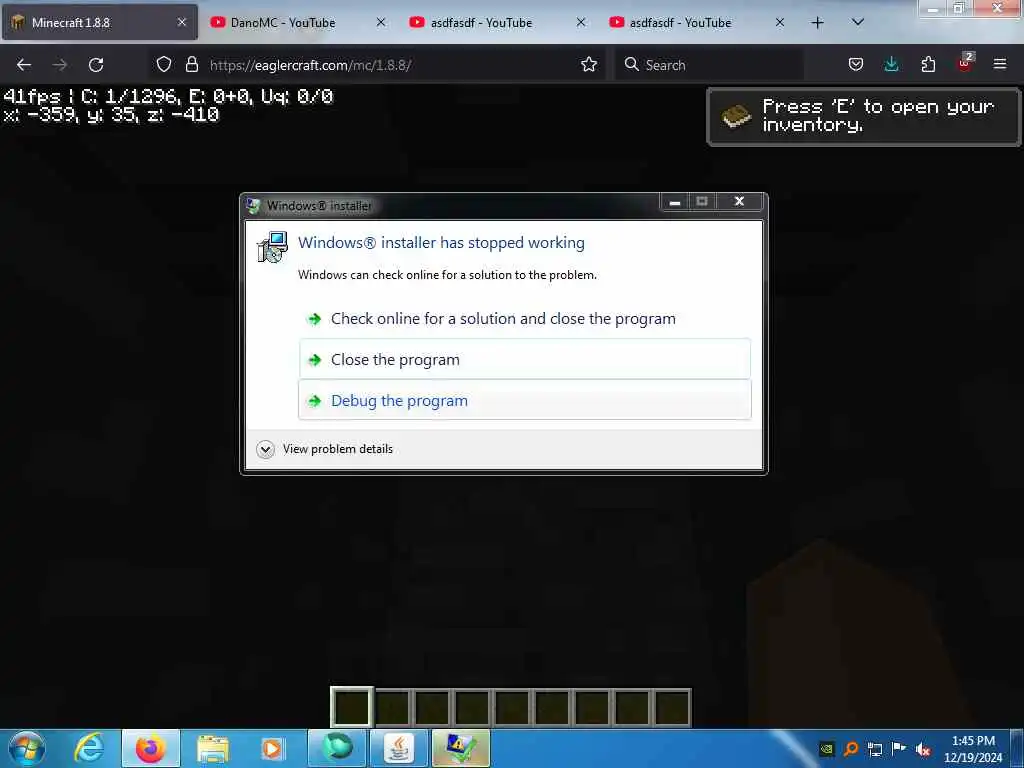Viewport: 1024px width, 768px height.
Task: Open the green globe app on taskbar
Action: coord(337,748)
